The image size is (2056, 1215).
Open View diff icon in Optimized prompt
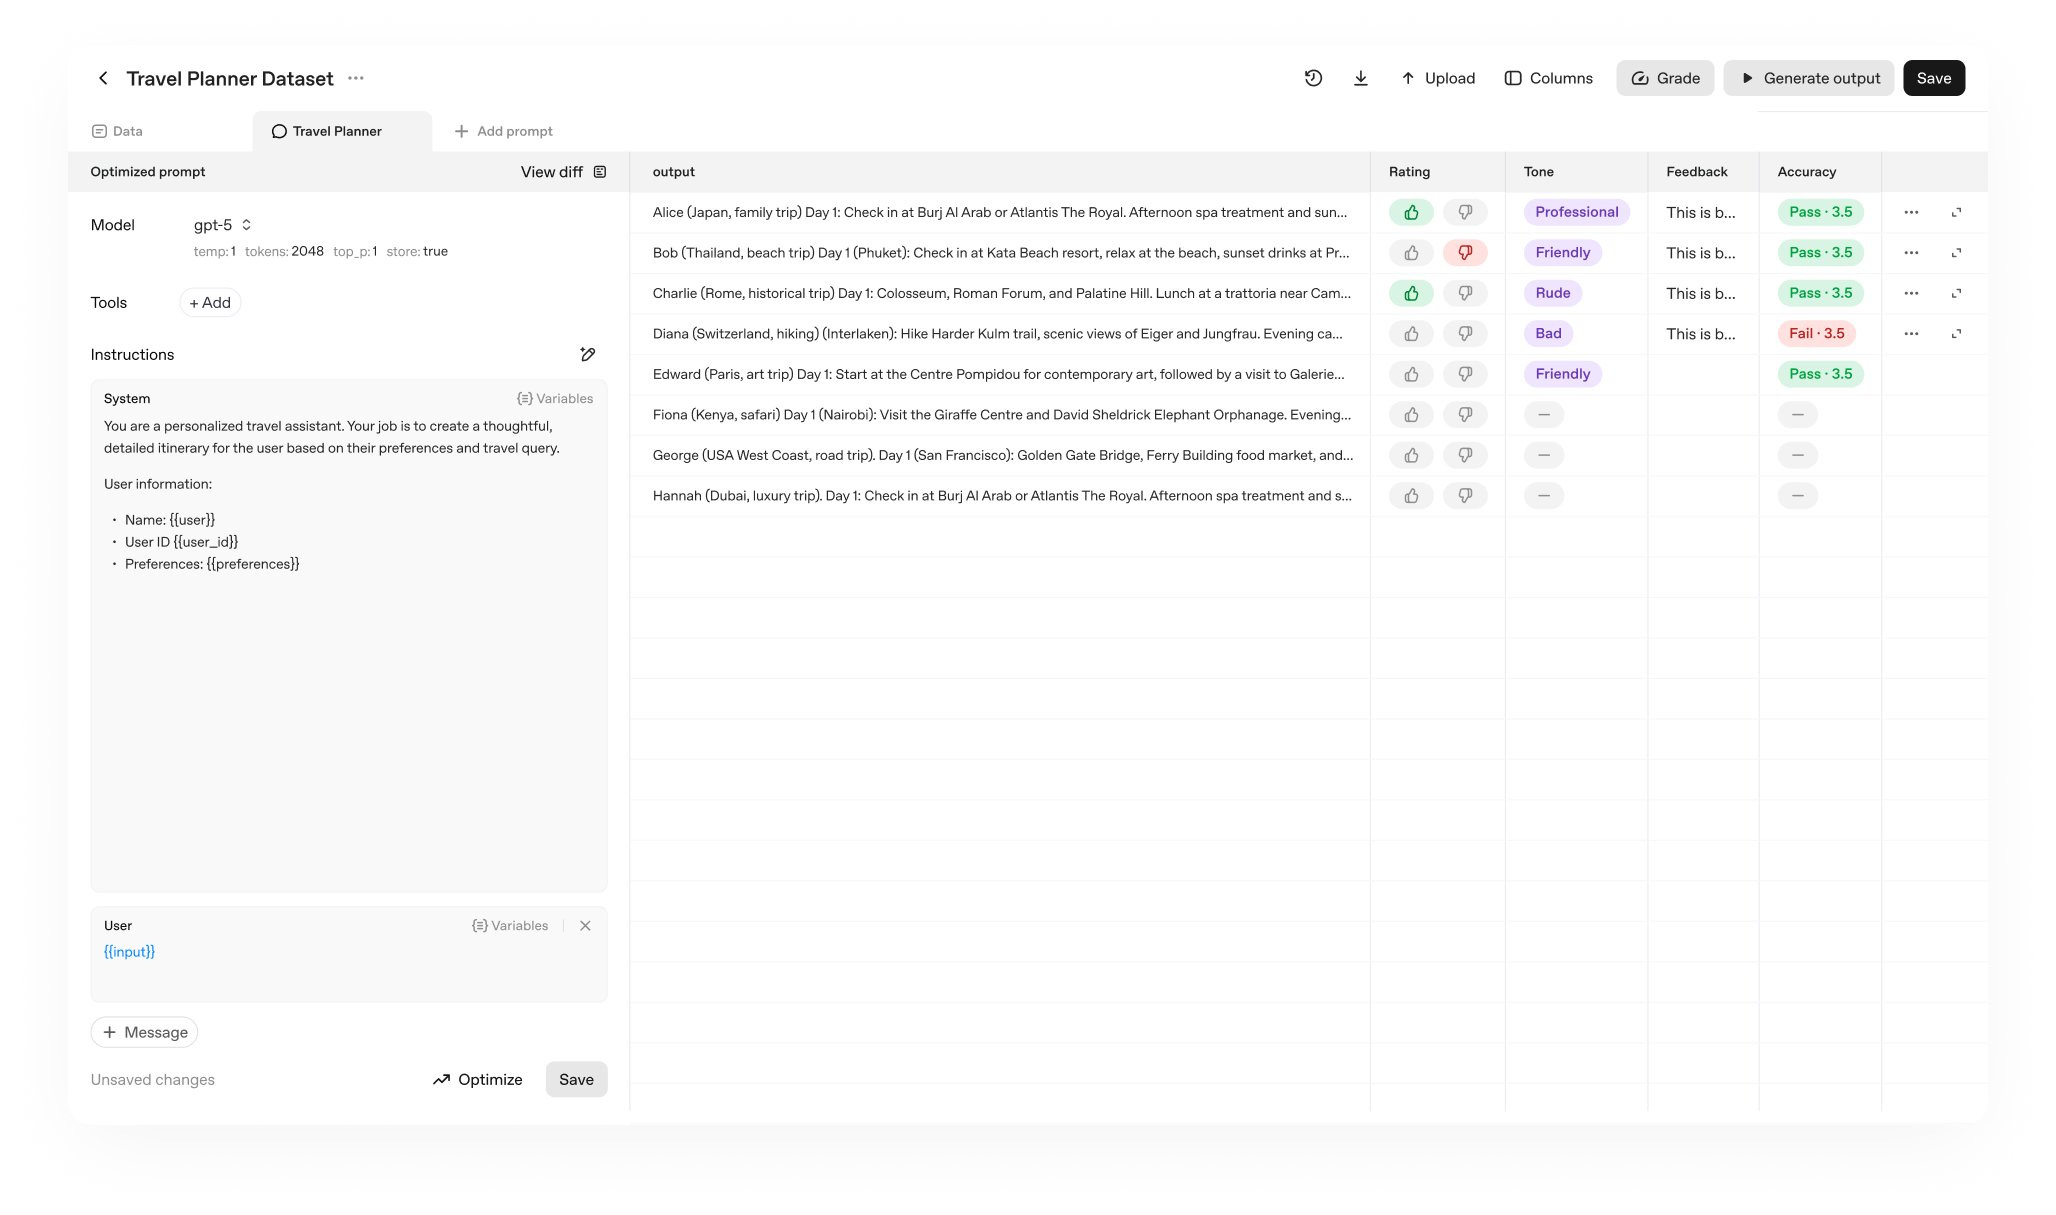point(600,172)
